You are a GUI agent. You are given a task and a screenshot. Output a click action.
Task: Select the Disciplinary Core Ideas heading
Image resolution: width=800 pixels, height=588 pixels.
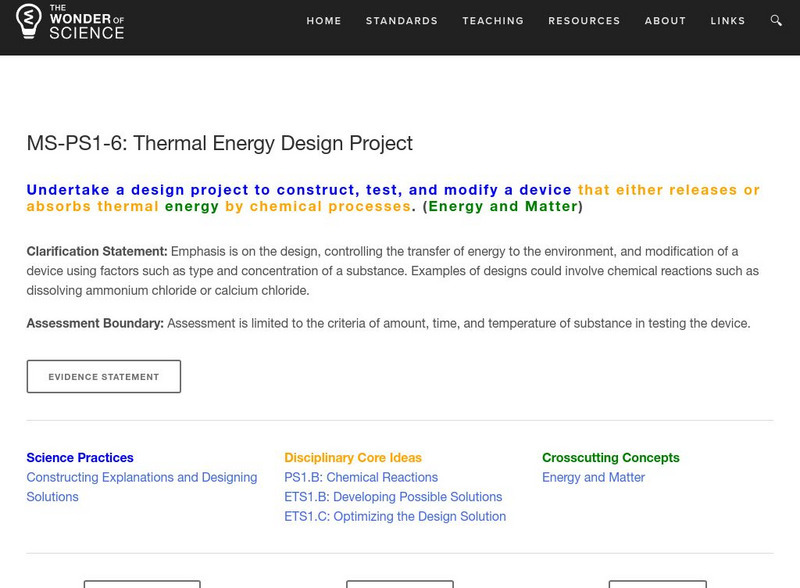tap(353, 458)
